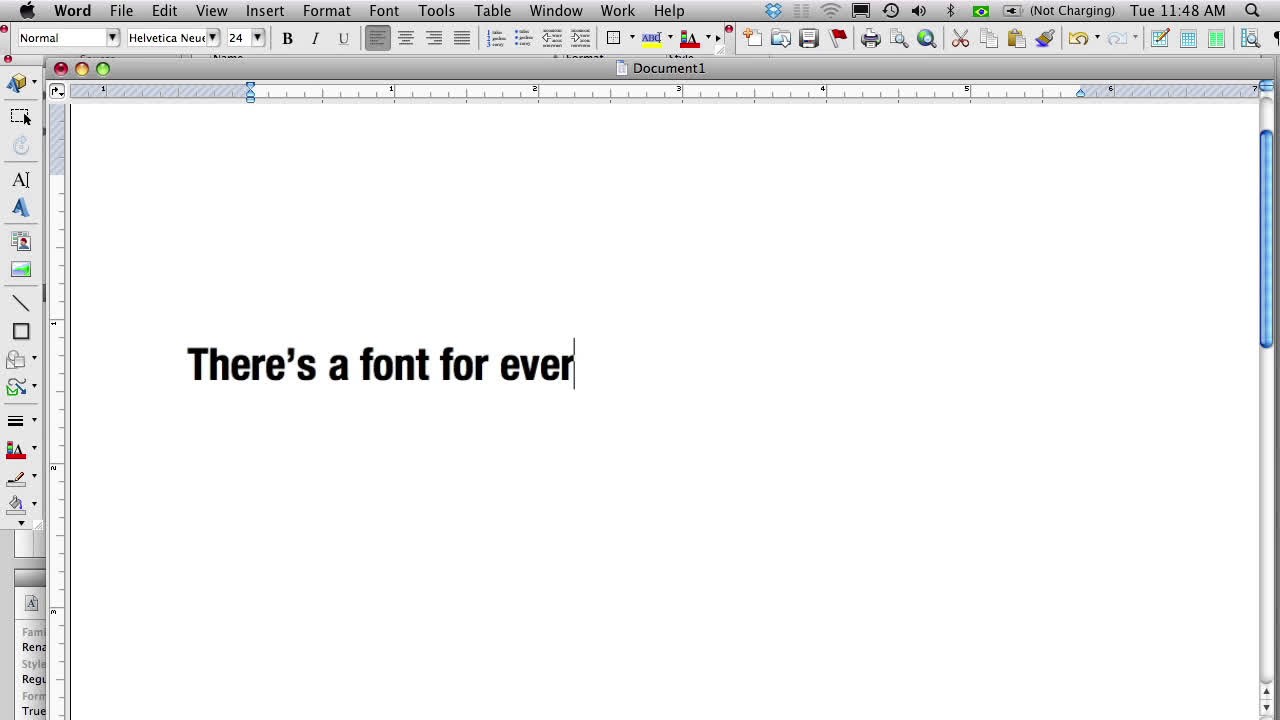The height and width of the screenshot is (720, 1280).
Task: Print the document
Action: (871, 38)
